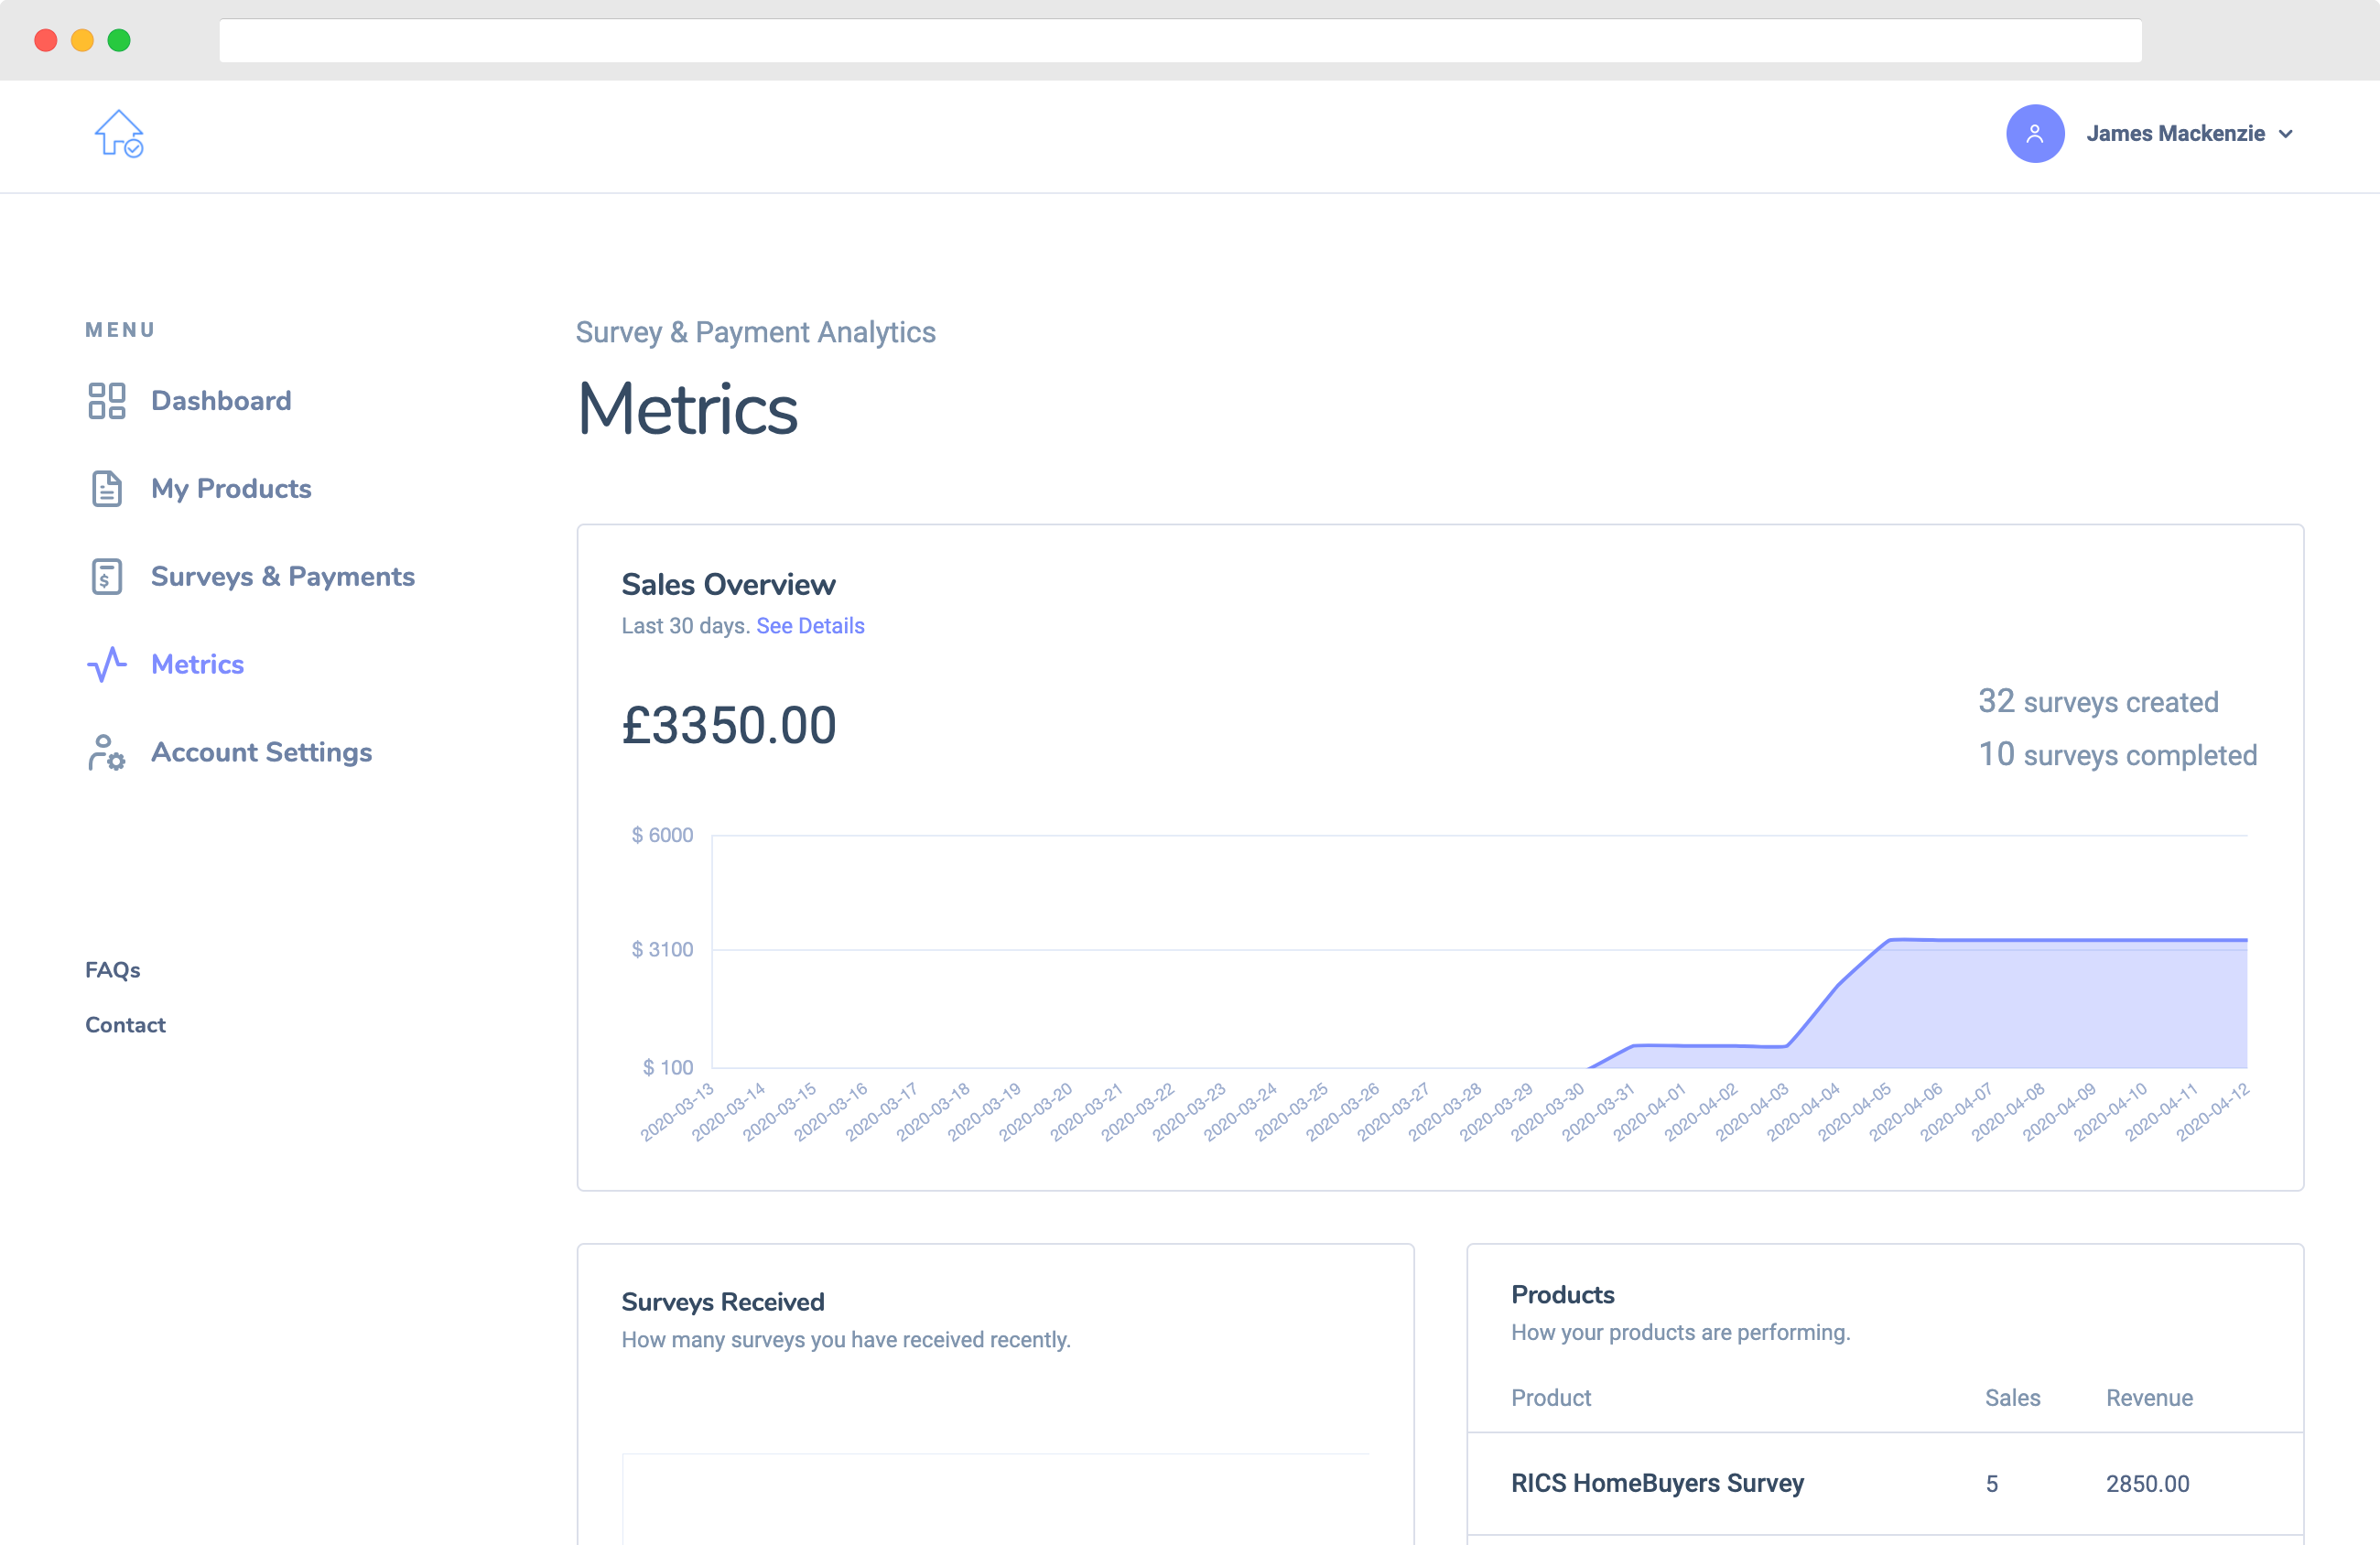Click the 2020-04-05 chart peak point
Viewport: 2380px width, 1545px height.
click(x=1890, y=940)
